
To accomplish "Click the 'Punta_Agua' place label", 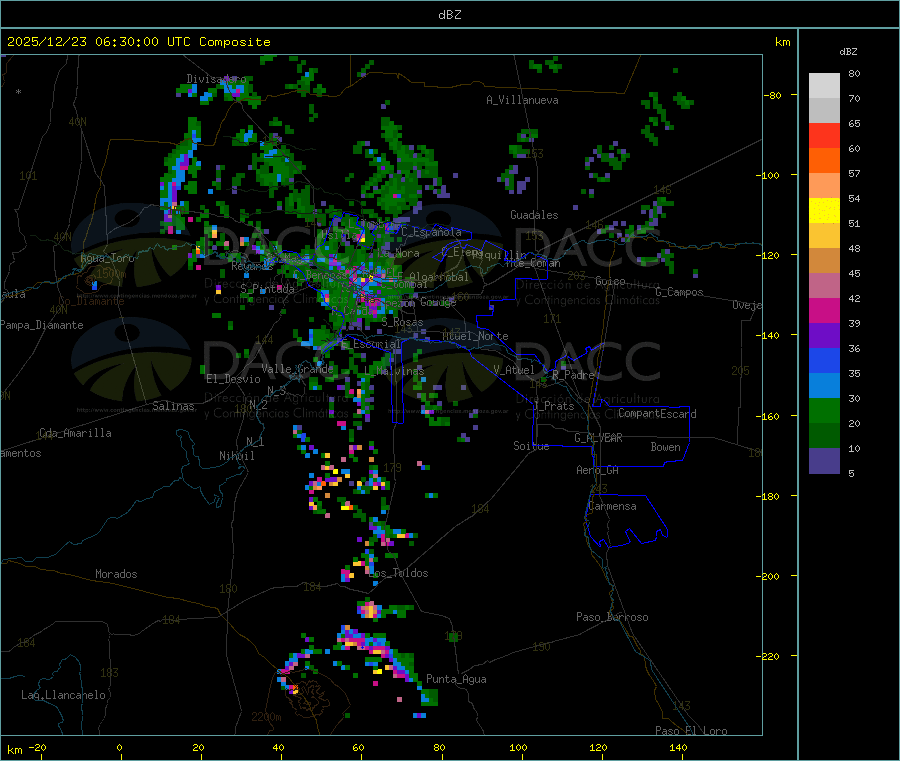I will click(456, 679).
